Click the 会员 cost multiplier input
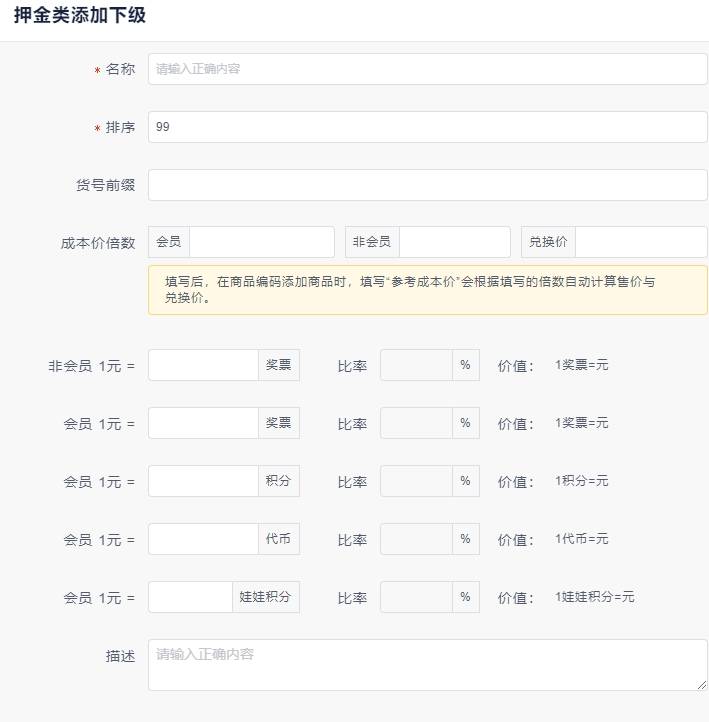 click(262, 242)
